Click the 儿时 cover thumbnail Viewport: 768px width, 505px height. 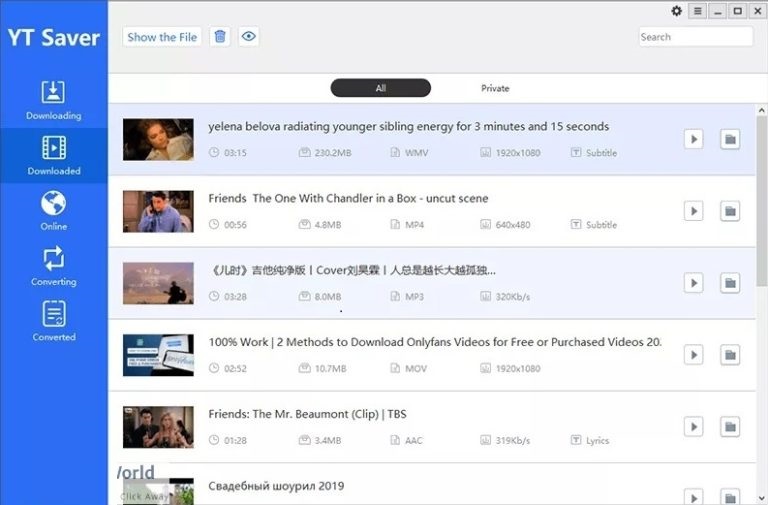click(158, 283)
